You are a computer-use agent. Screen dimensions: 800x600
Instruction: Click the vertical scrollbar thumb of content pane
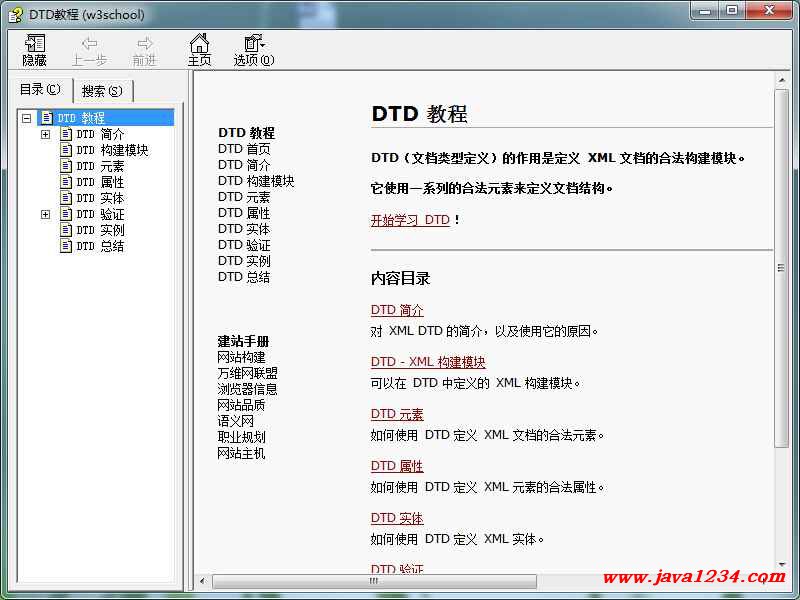pyautogui.click(x=781, y=268)
